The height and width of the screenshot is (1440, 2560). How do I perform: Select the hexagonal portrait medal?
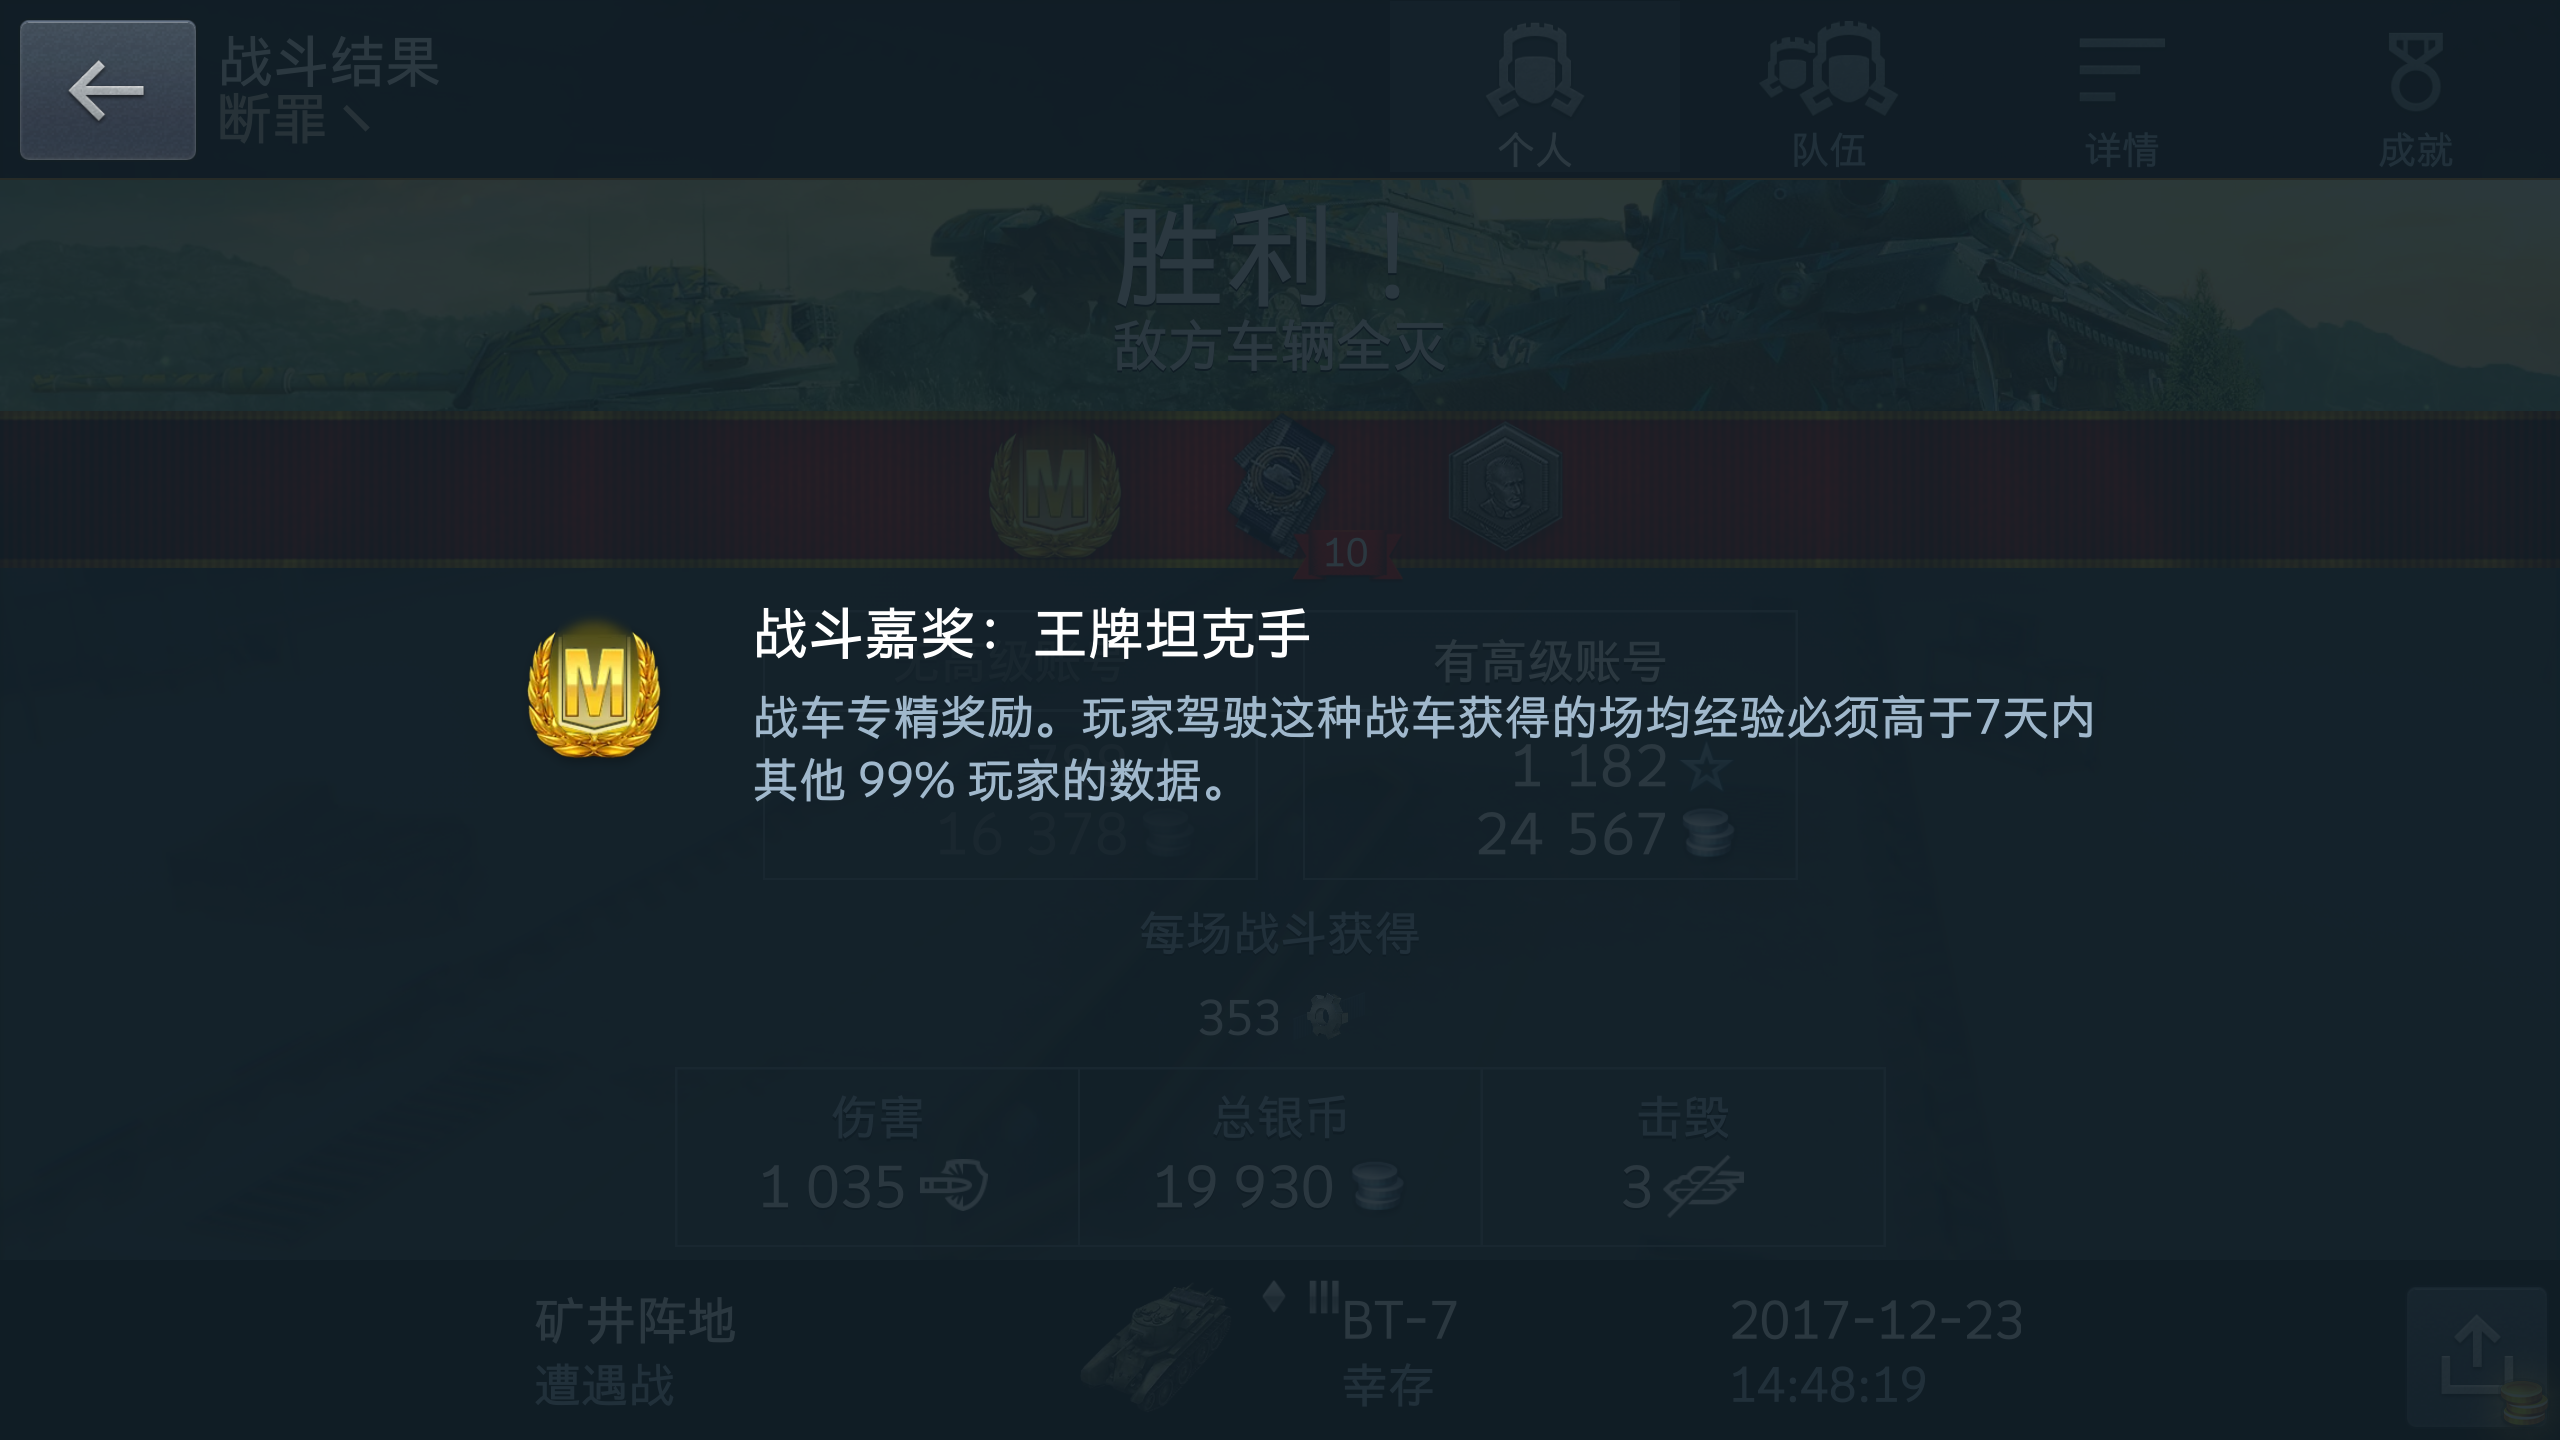coord(1505,487)
